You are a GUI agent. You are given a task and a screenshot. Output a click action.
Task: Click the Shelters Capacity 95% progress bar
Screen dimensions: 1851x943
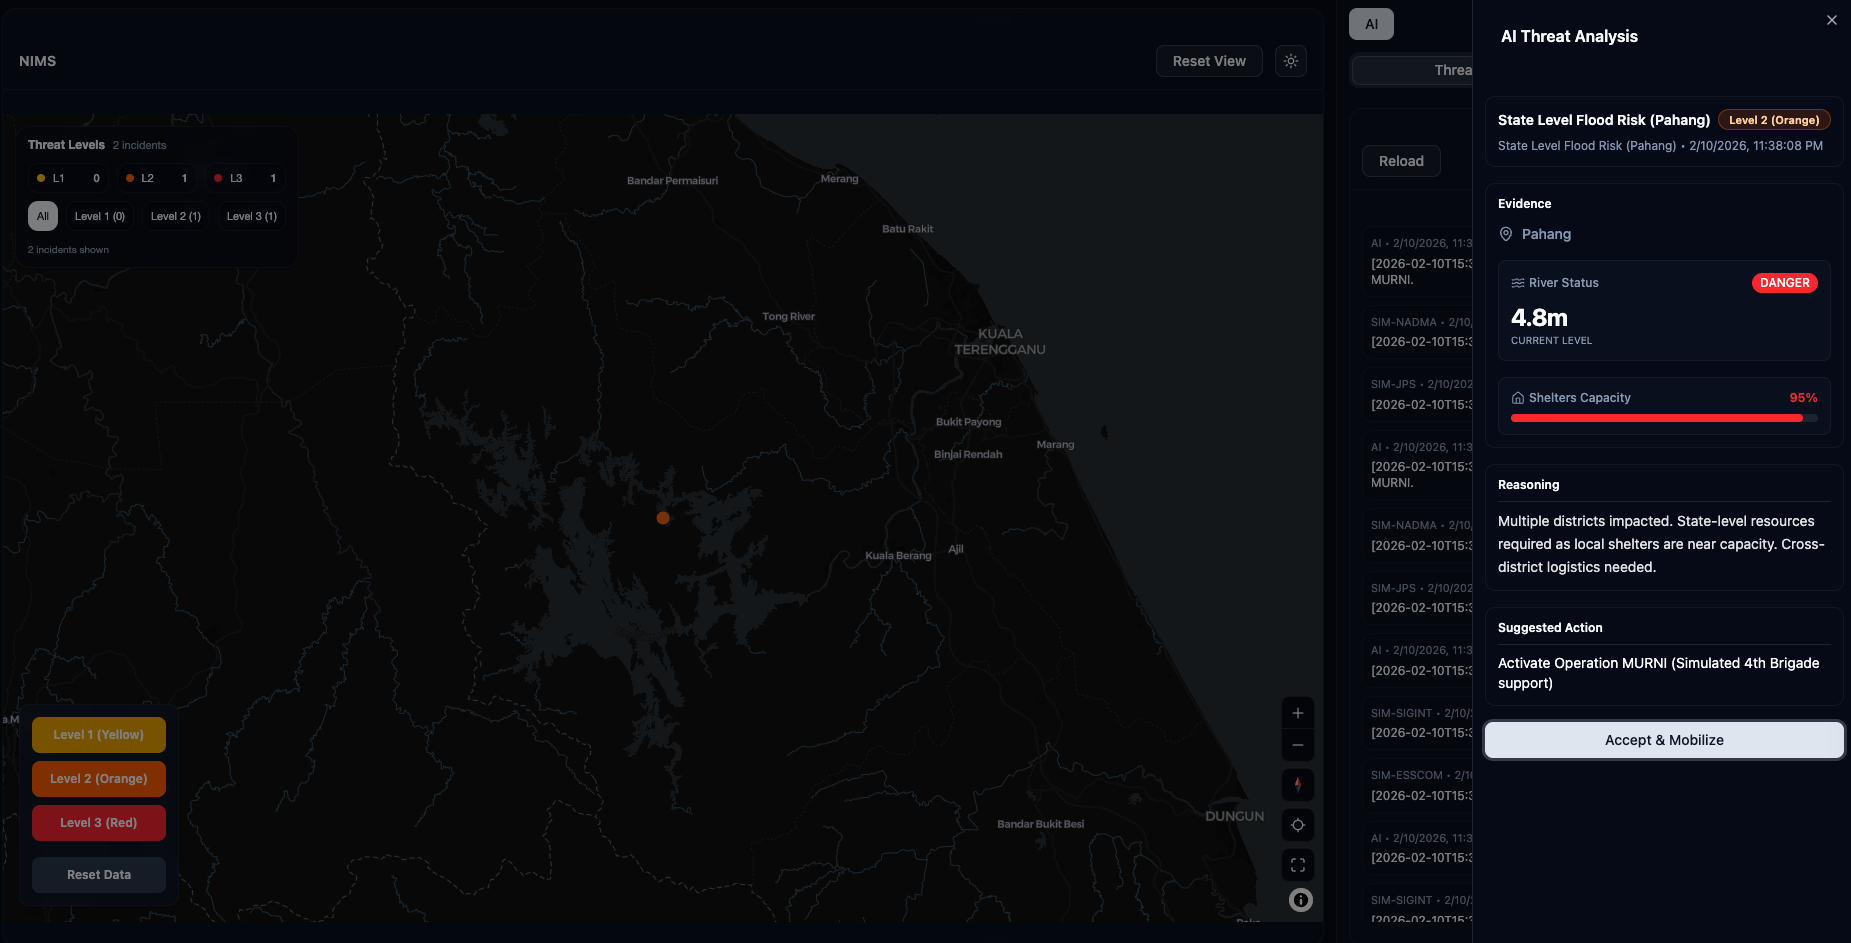(1660, 418)
